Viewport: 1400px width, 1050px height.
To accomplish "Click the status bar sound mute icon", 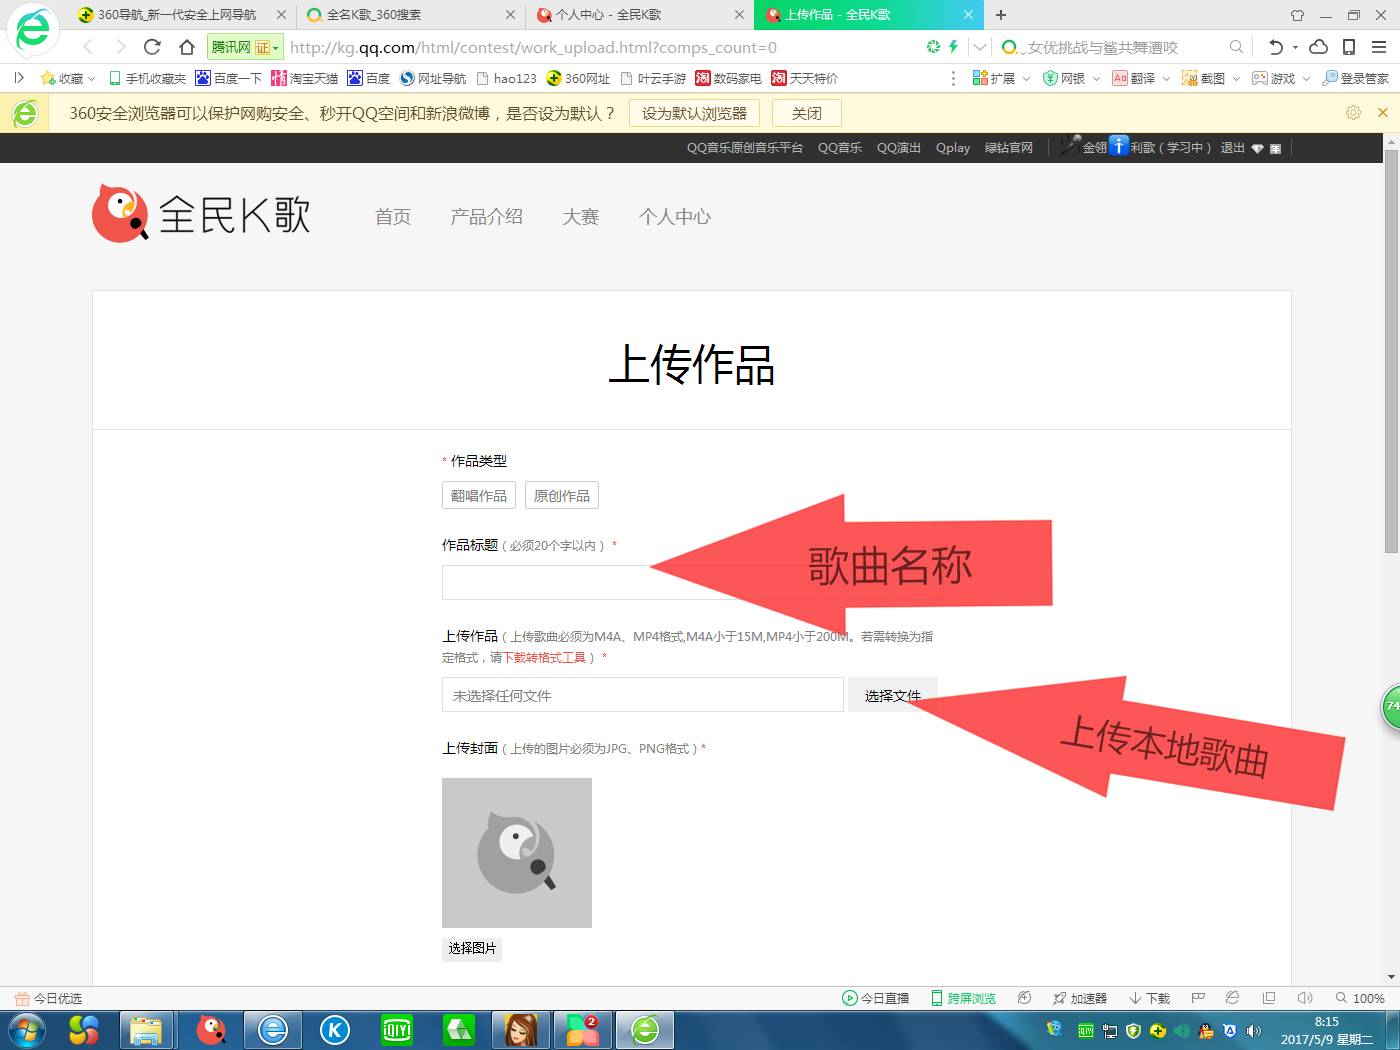I will 1305,998.
